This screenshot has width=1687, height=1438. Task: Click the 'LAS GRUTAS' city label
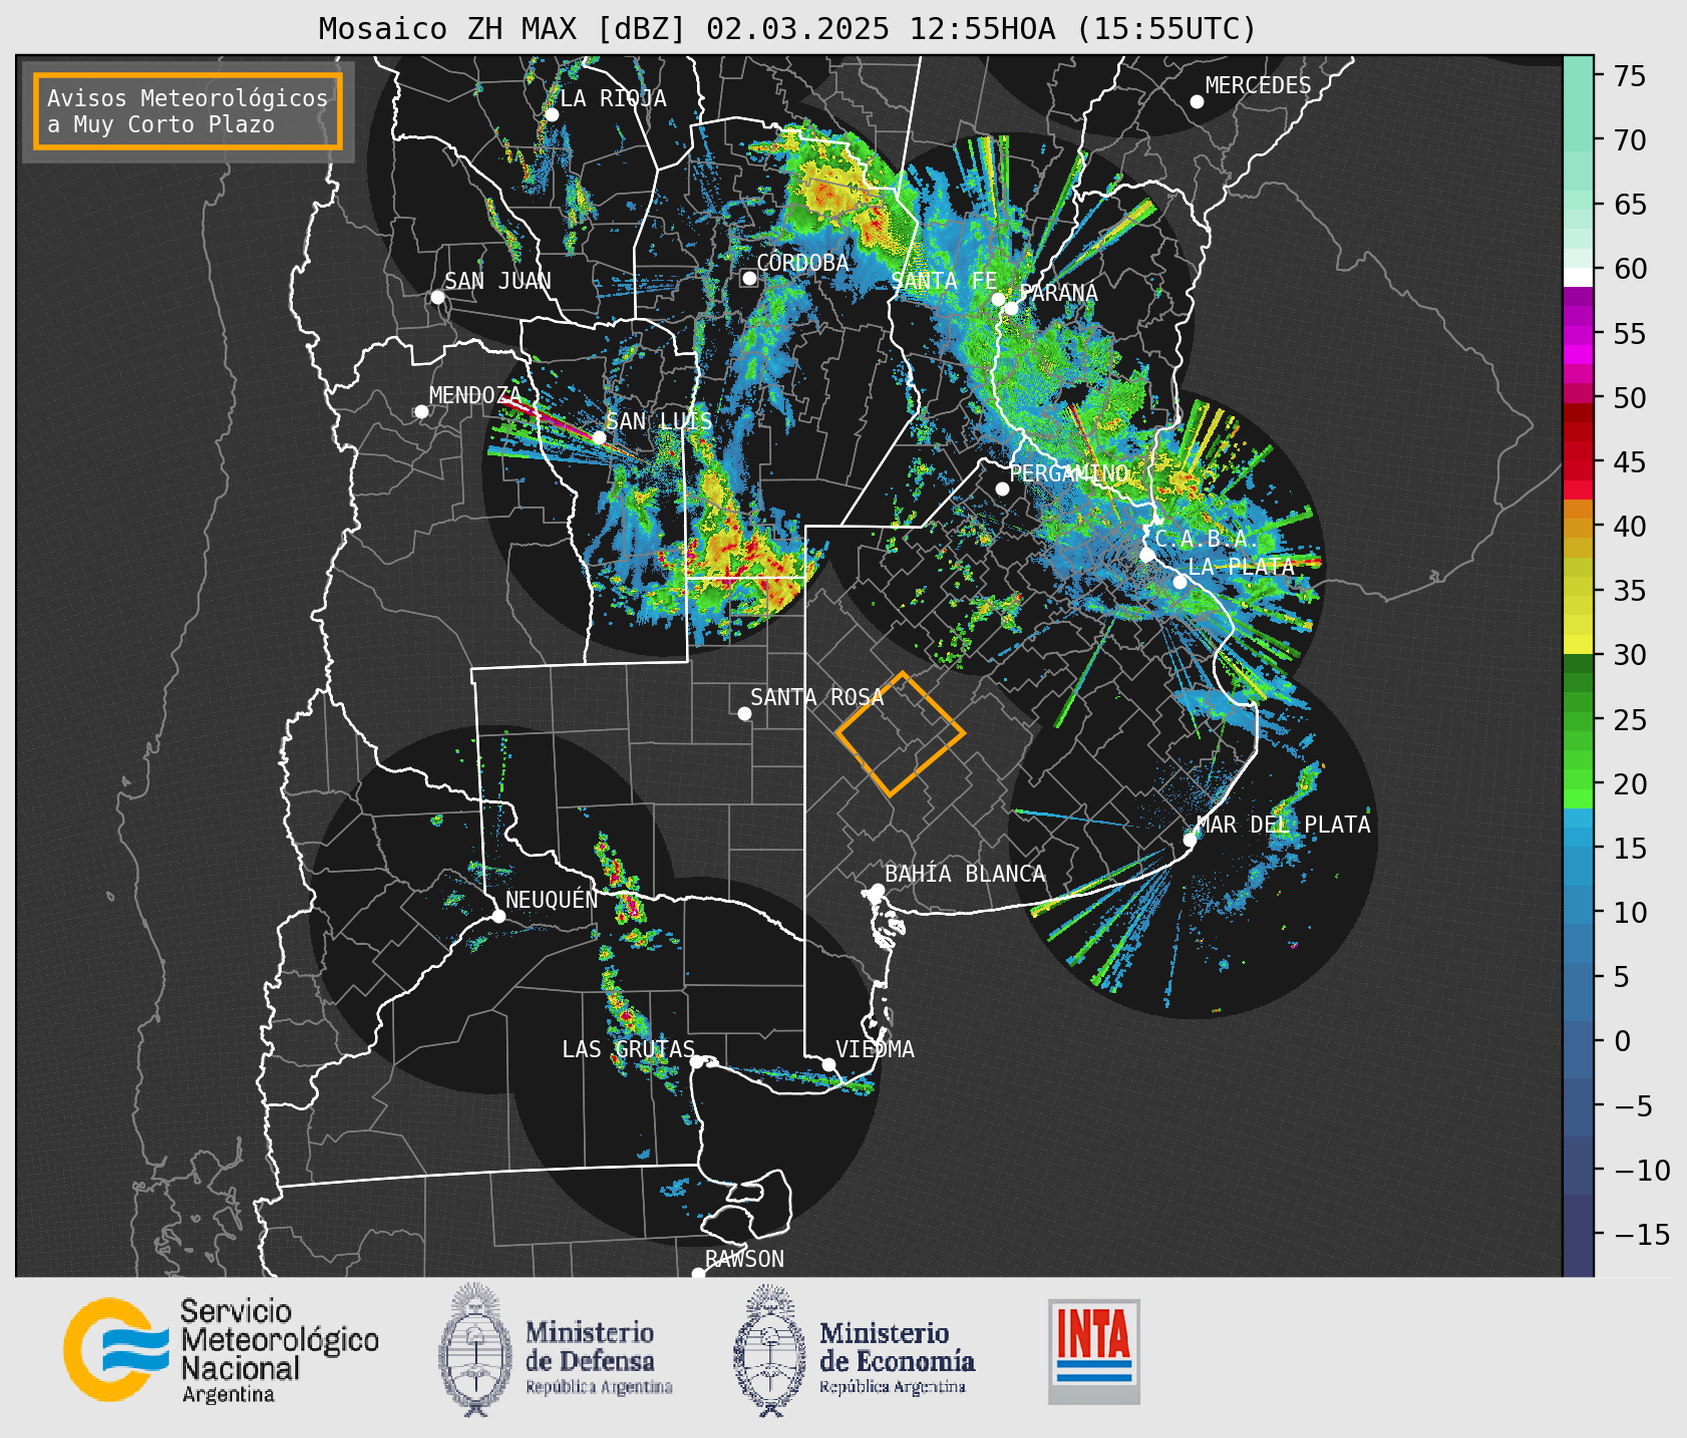(x=628, y=1049)
